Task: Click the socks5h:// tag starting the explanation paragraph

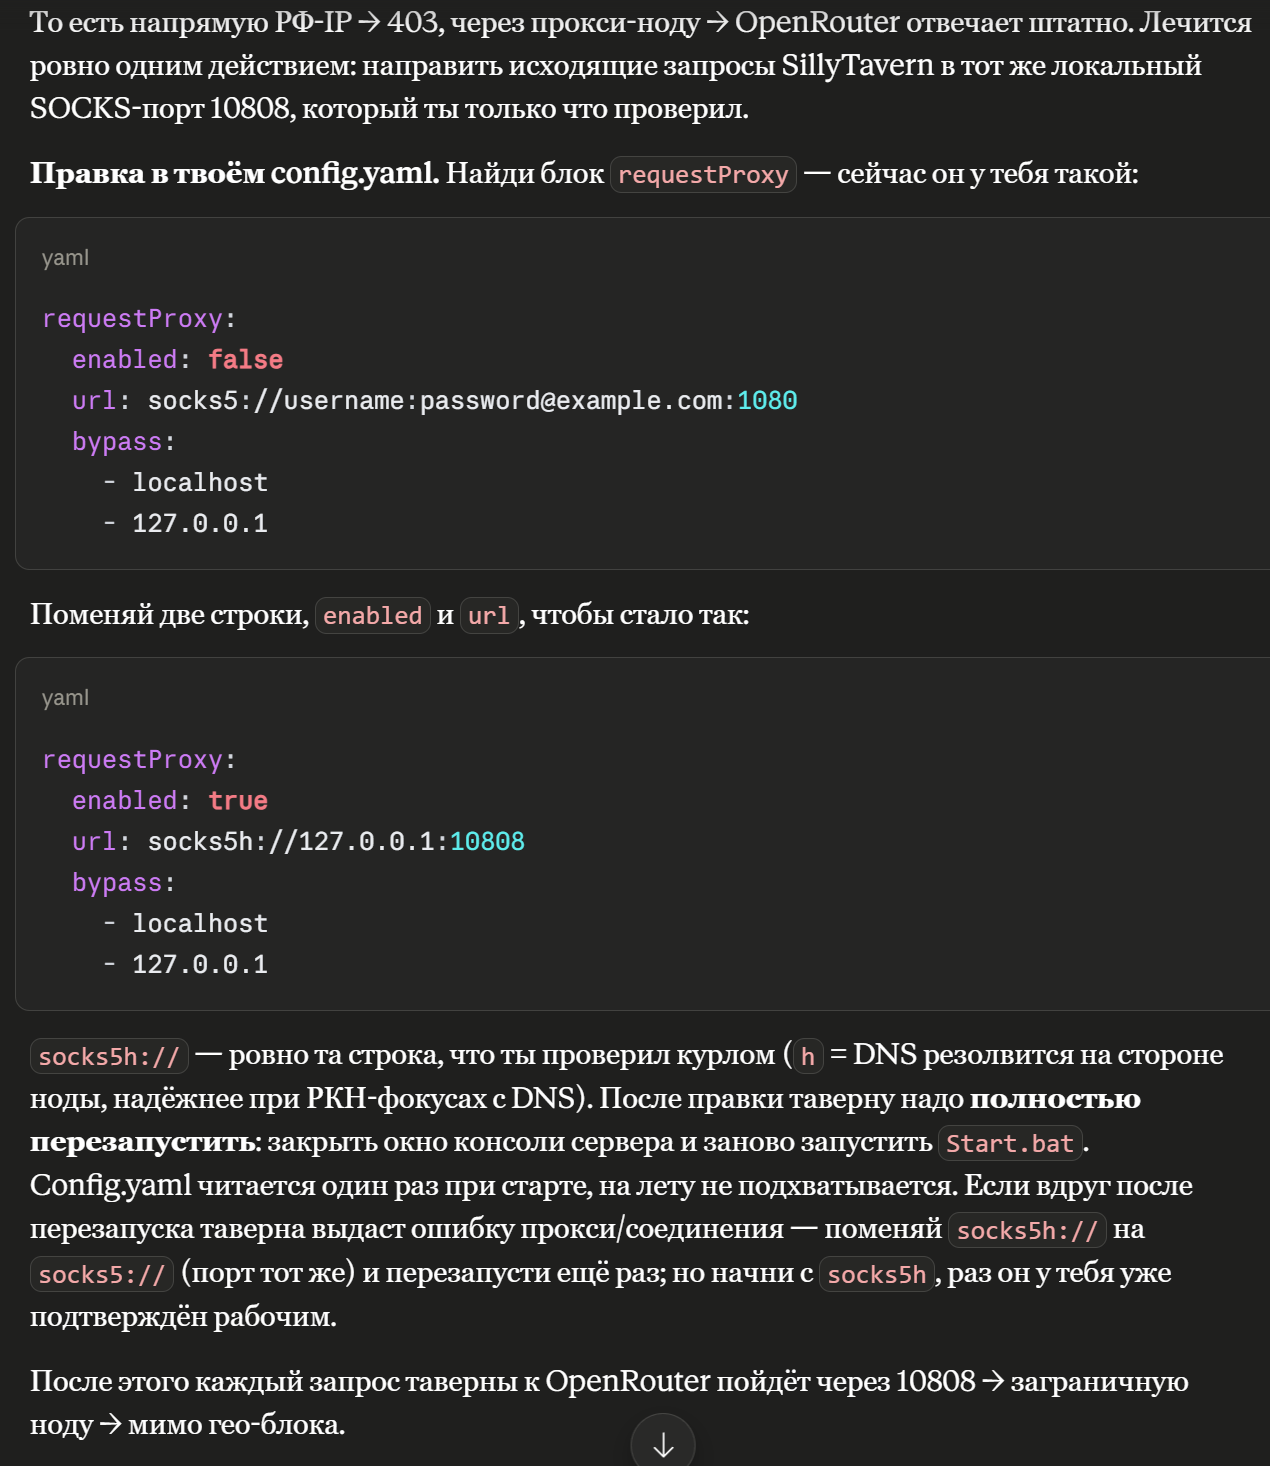Action: pos(109,1057)
